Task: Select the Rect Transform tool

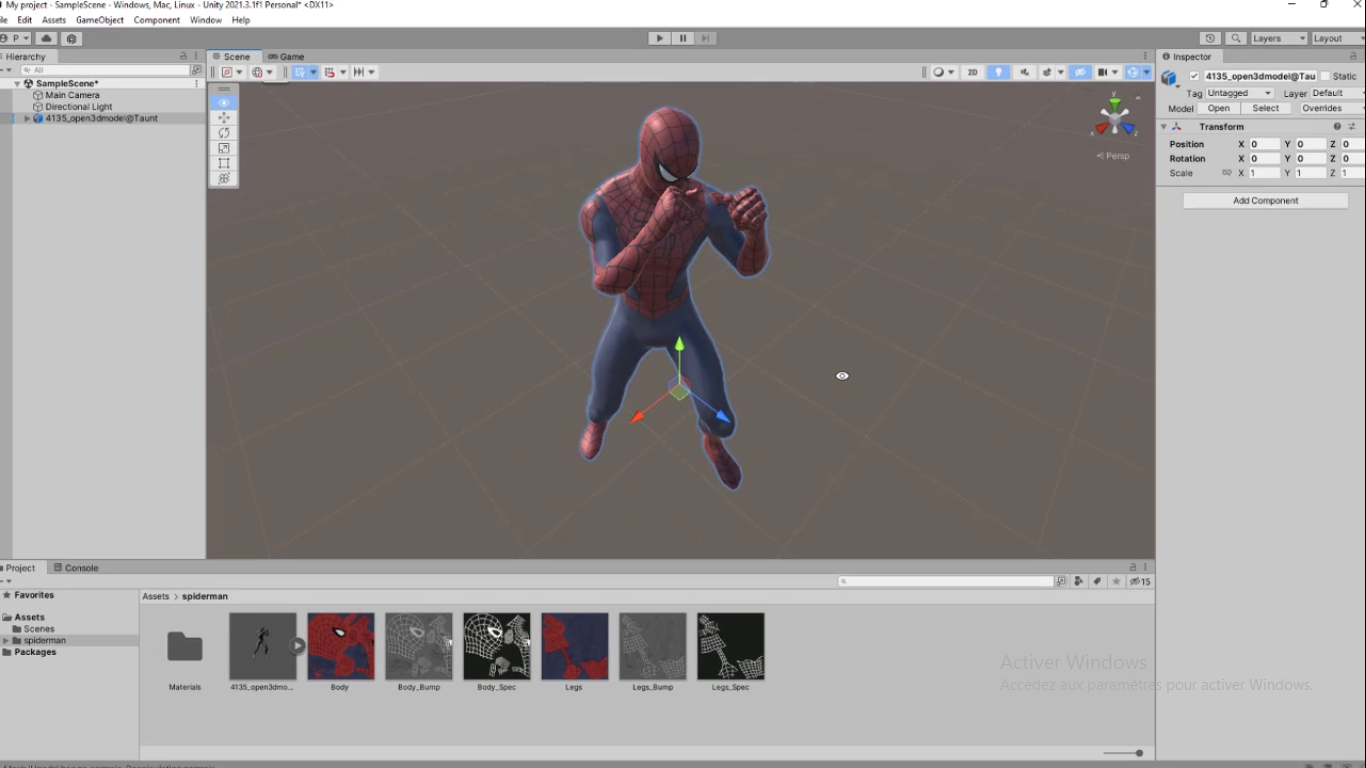Action: point(224,163)
